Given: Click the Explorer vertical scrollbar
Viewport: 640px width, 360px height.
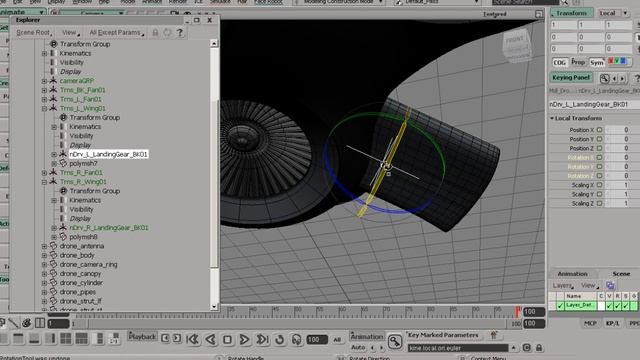Looking at the screenshot, I should (214, 175).
